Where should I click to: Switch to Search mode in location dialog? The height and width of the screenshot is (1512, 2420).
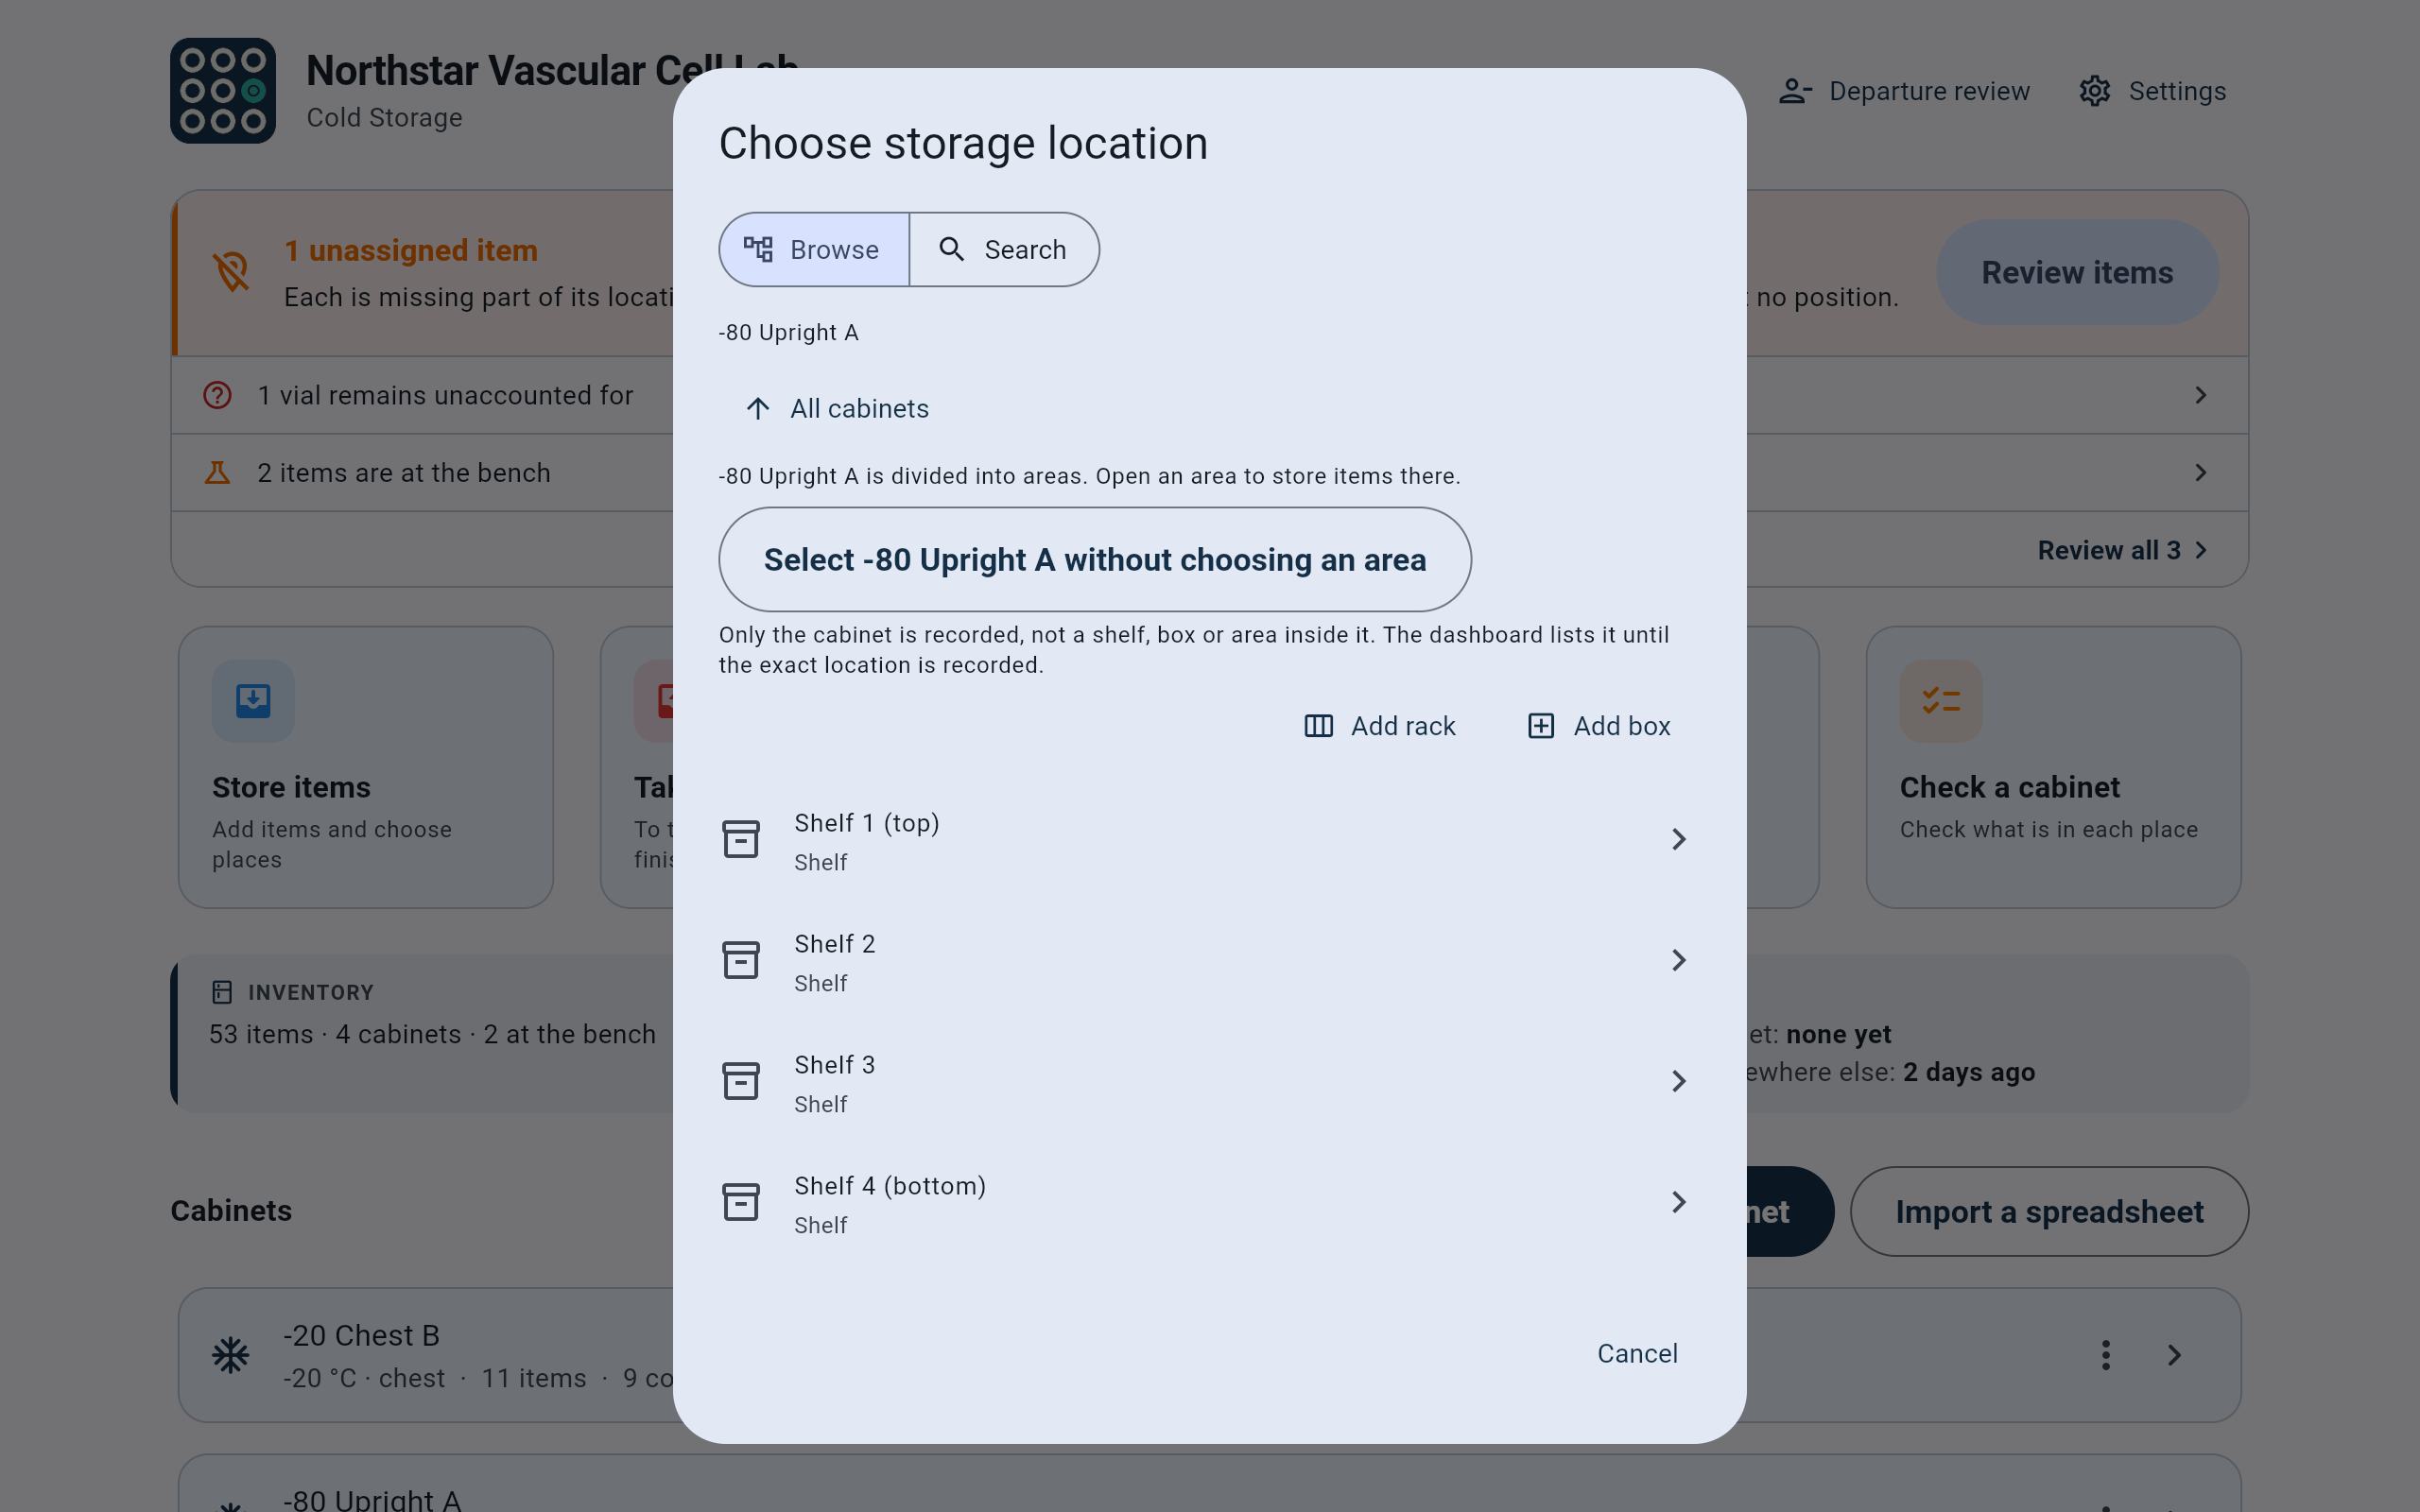click(1004, 249)
